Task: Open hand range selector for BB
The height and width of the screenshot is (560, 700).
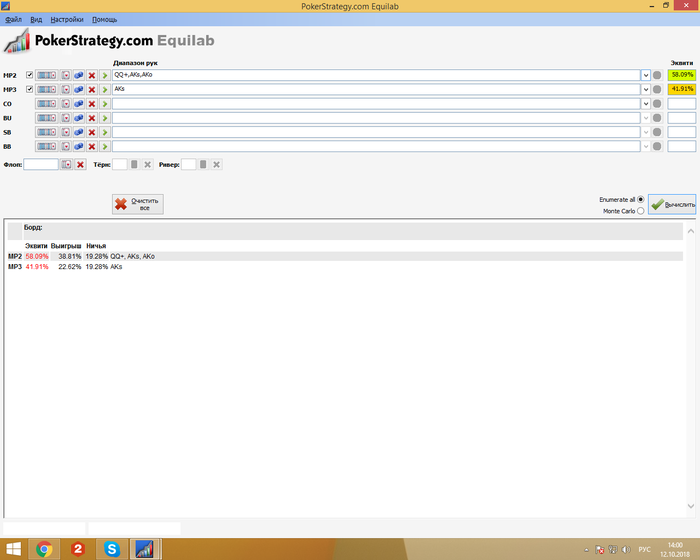Action: (x=46, y=146)
